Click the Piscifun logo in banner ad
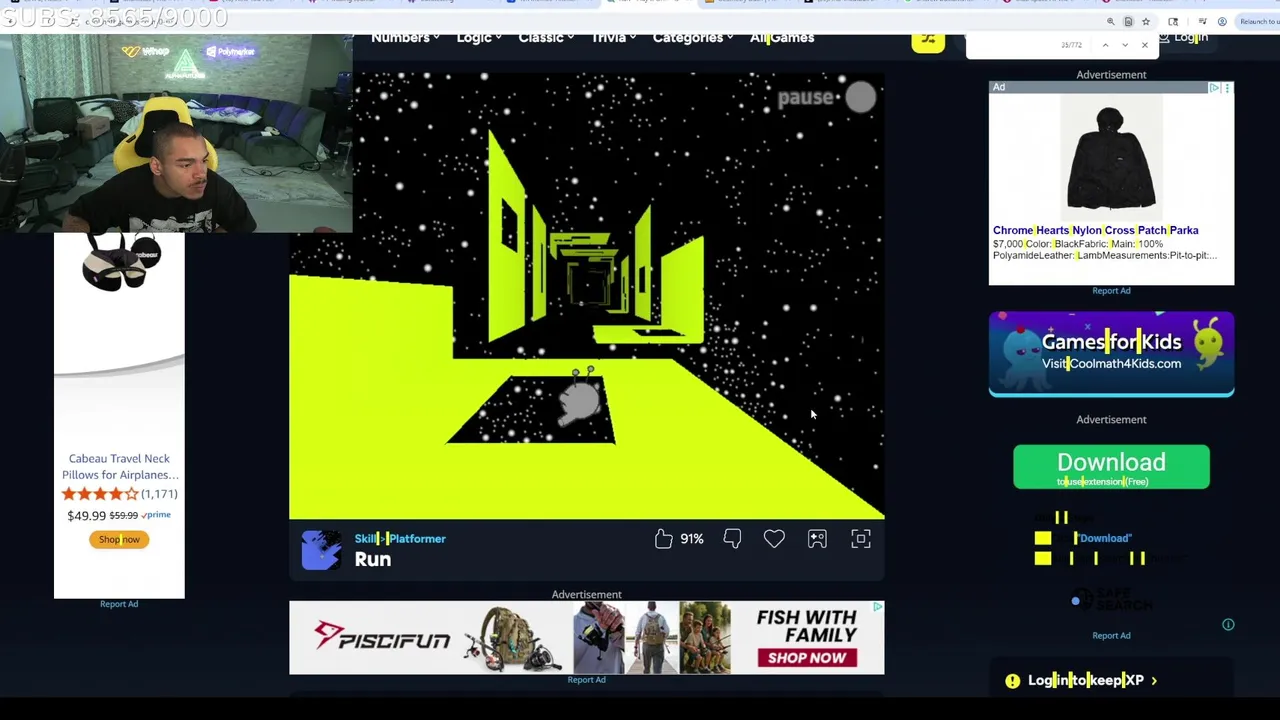Image resolution: width=1280 pixels, height=720 pixels. [x=381, y=637]
